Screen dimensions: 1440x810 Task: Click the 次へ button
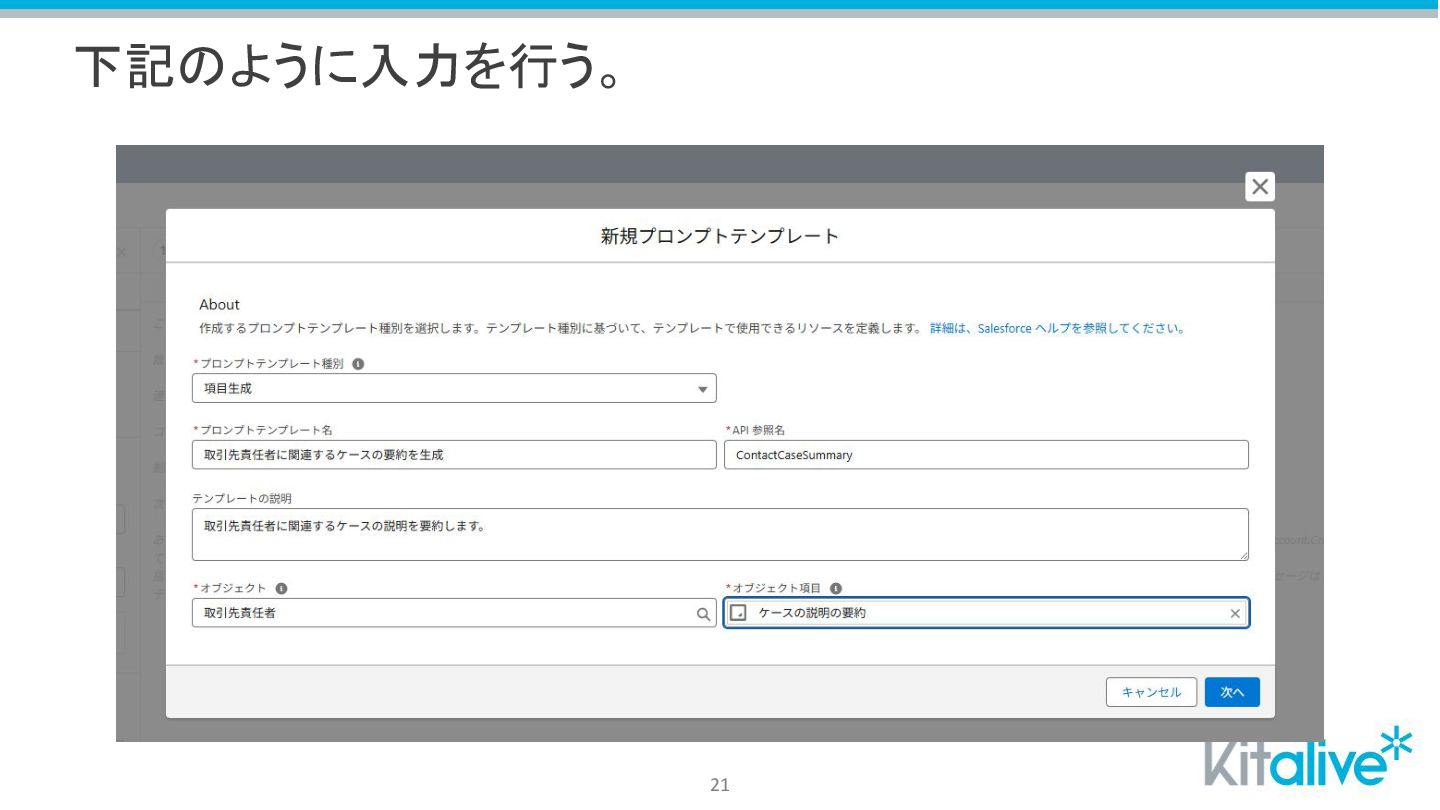(x=1232, y=692)
